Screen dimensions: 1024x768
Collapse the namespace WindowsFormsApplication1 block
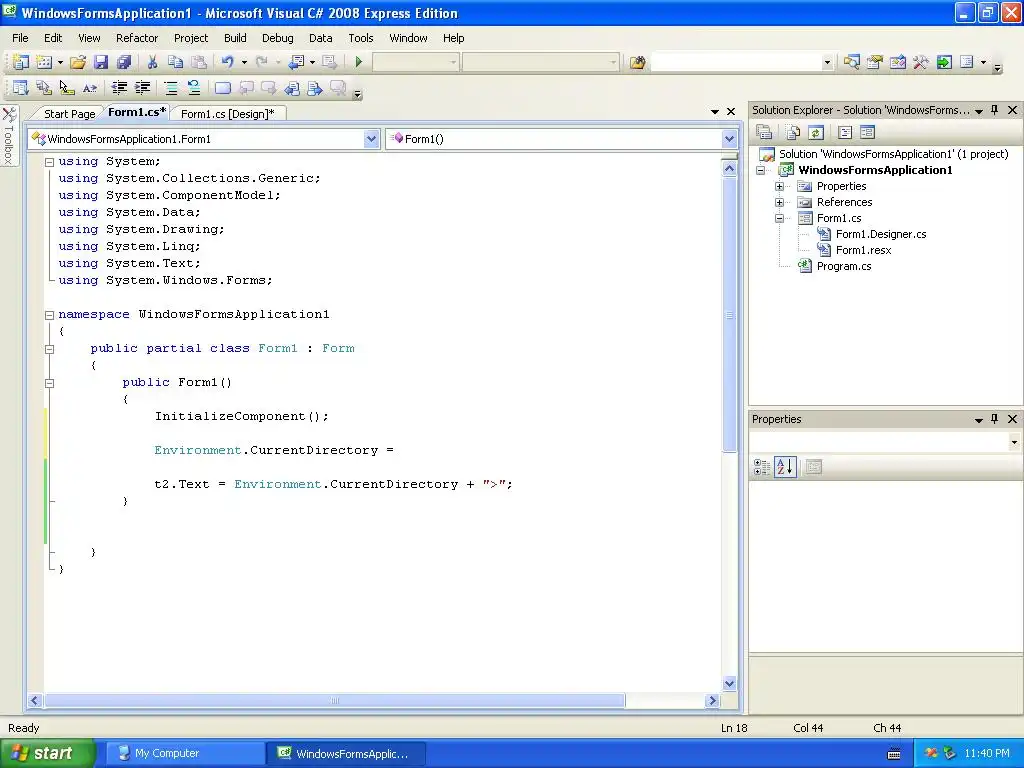point(49,315)
